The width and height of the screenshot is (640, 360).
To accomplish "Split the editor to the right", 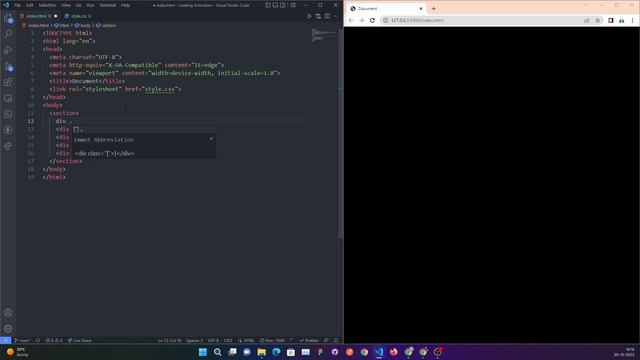I will pos(327,16).
